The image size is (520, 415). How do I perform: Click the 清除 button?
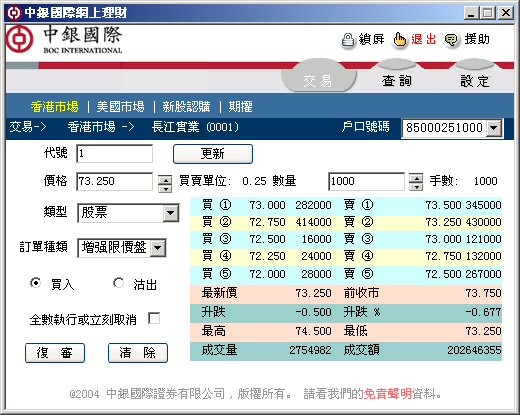(x=138, y=353)
